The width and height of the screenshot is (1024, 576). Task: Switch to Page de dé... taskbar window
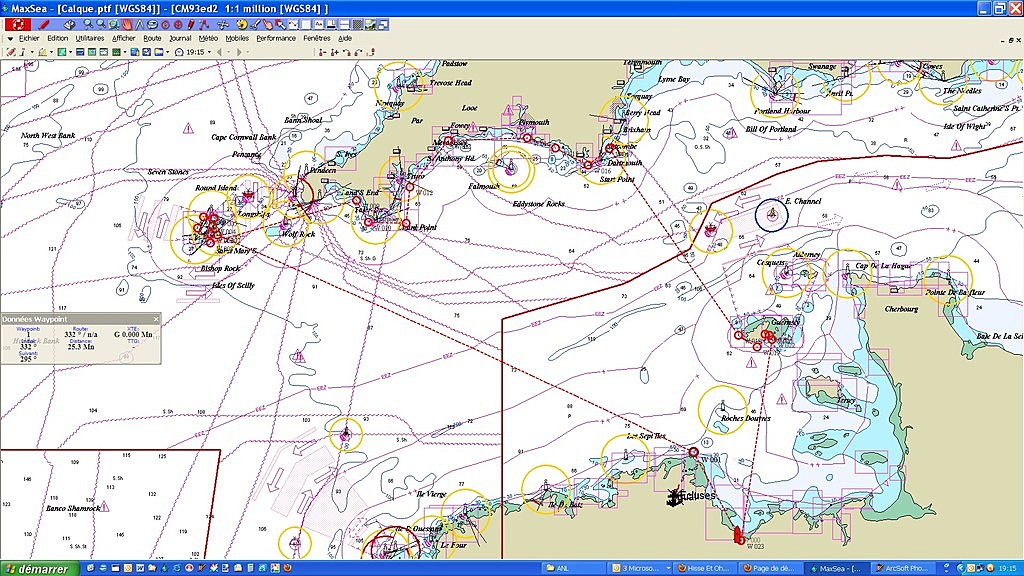[771, 568]
